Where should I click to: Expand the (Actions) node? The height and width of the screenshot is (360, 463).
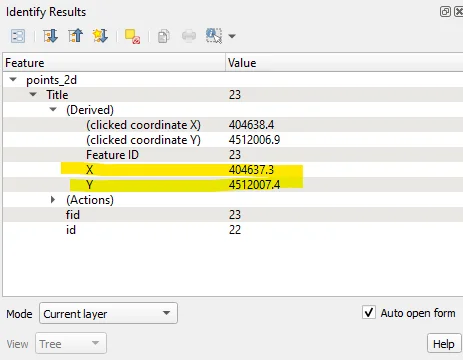point(53,200)
